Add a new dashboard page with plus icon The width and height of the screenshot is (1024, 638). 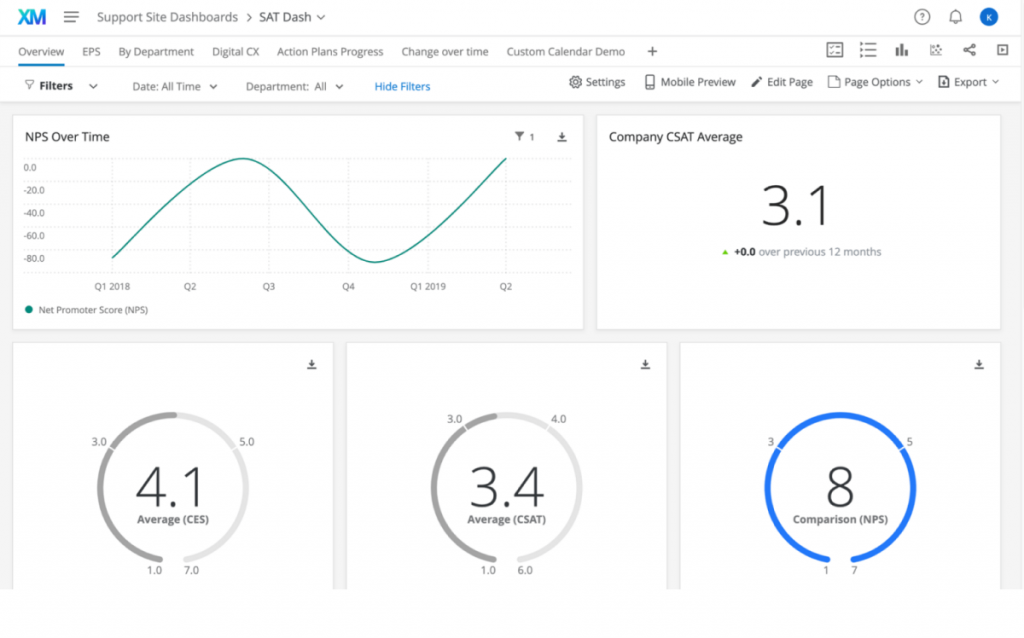point(652,52)
